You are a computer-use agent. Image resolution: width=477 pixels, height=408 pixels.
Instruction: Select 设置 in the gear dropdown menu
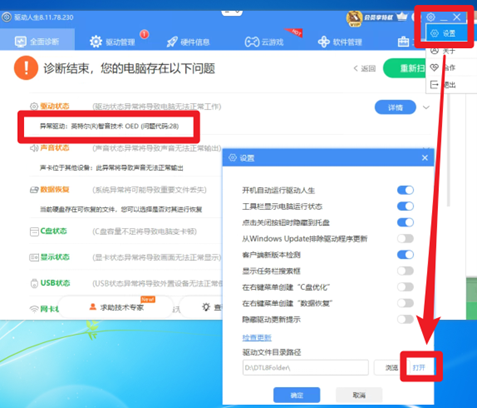point(447,33)
